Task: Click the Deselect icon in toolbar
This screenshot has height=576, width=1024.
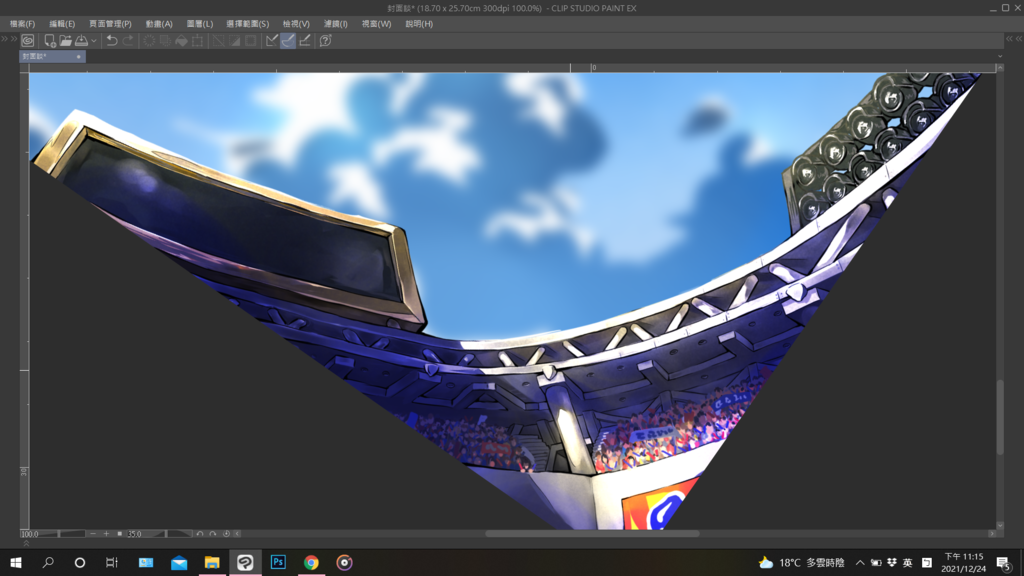Action: click(219, 40)
